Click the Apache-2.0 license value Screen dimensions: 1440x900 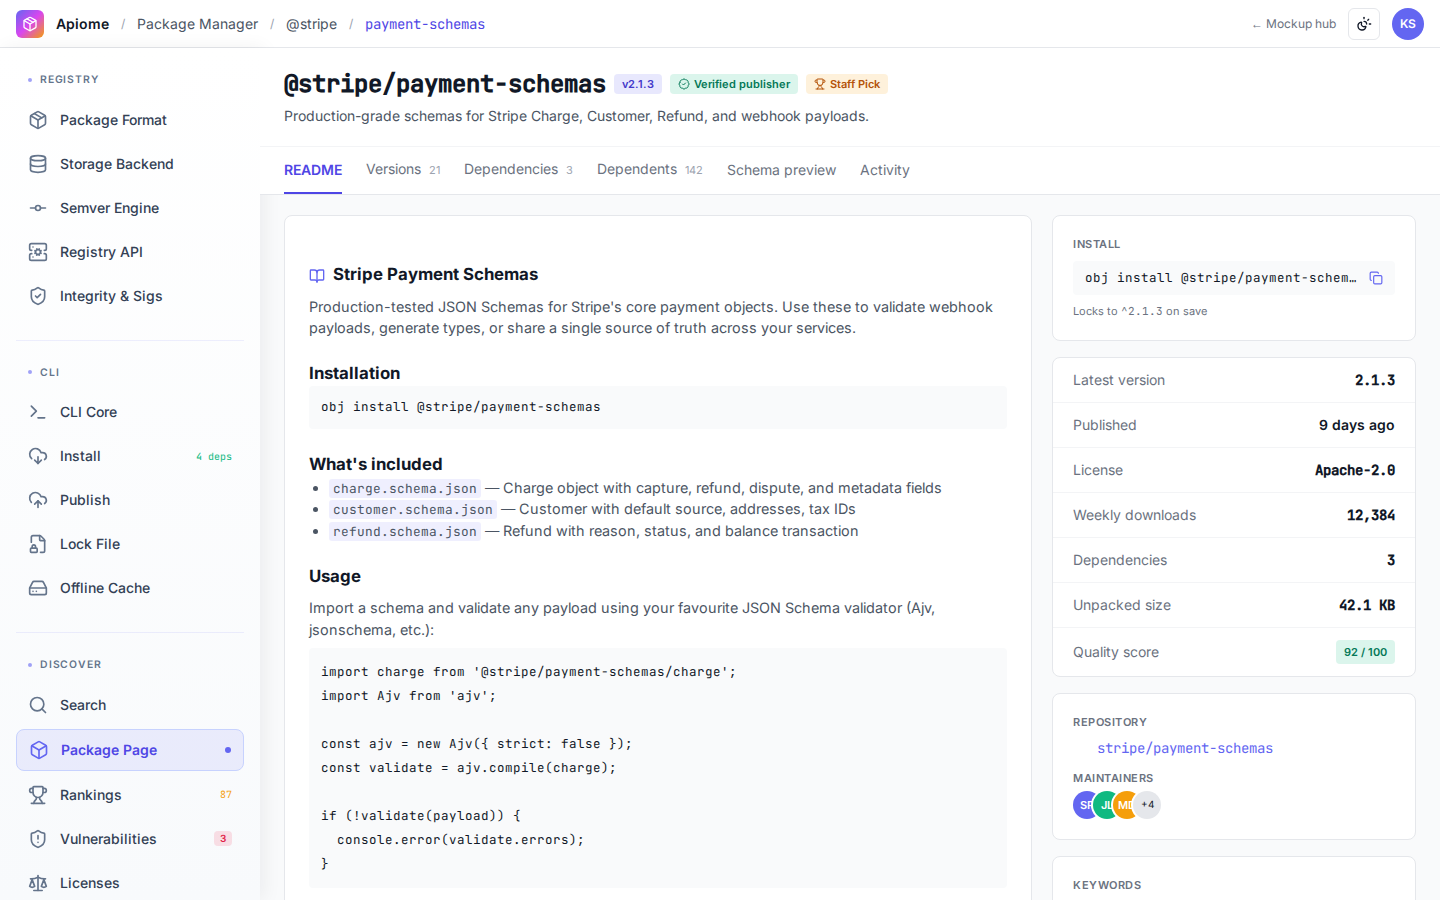tap(1355, 470)
